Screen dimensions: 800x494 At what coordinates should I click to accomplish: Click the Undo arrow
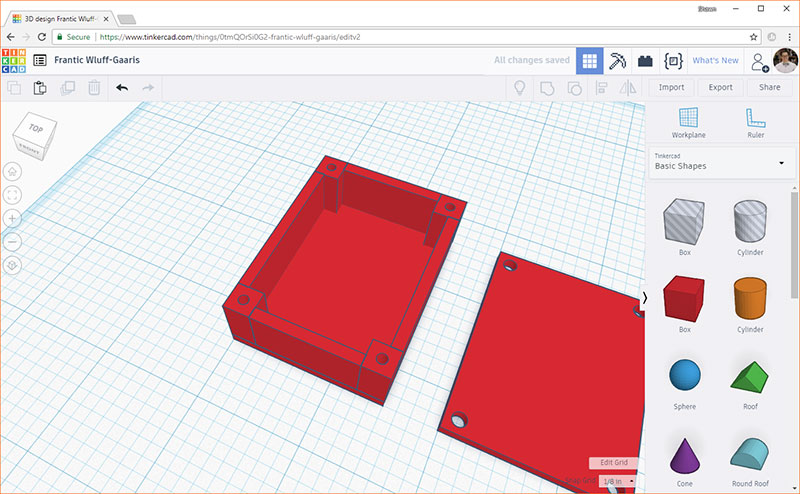[122, 88]
